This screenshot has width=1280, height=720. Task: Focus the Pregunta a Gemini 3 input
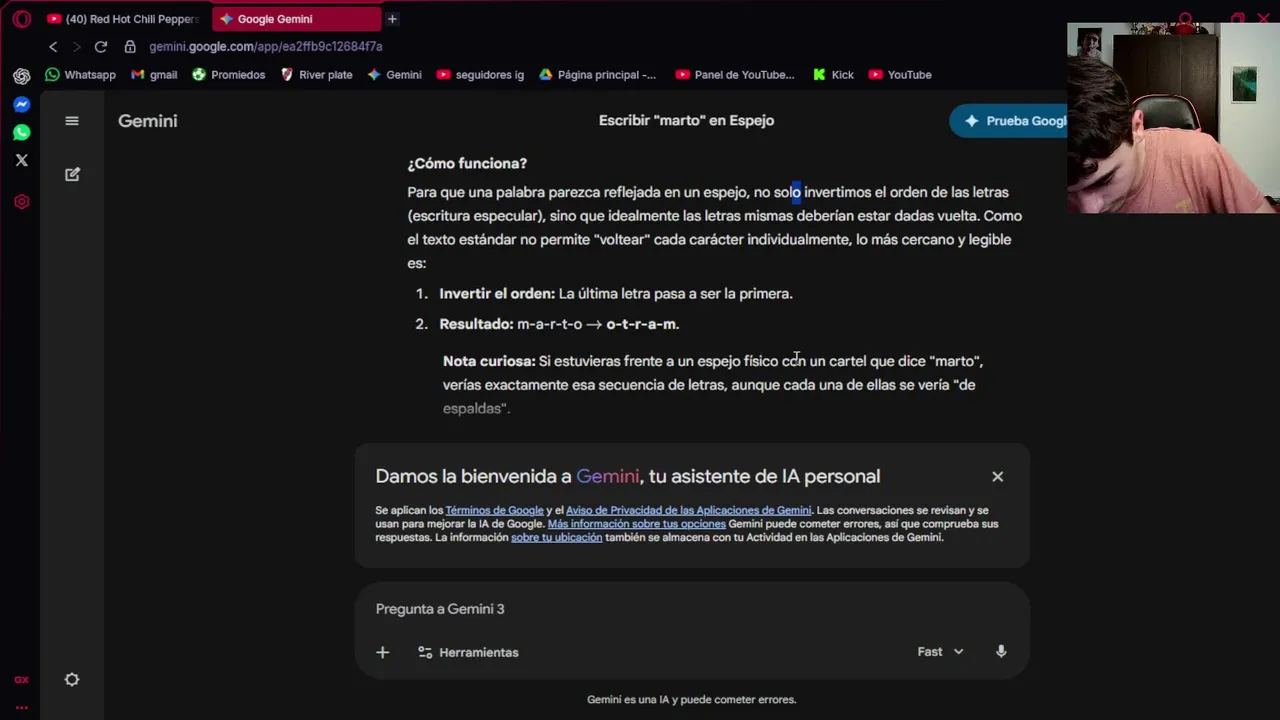(692, 609)
